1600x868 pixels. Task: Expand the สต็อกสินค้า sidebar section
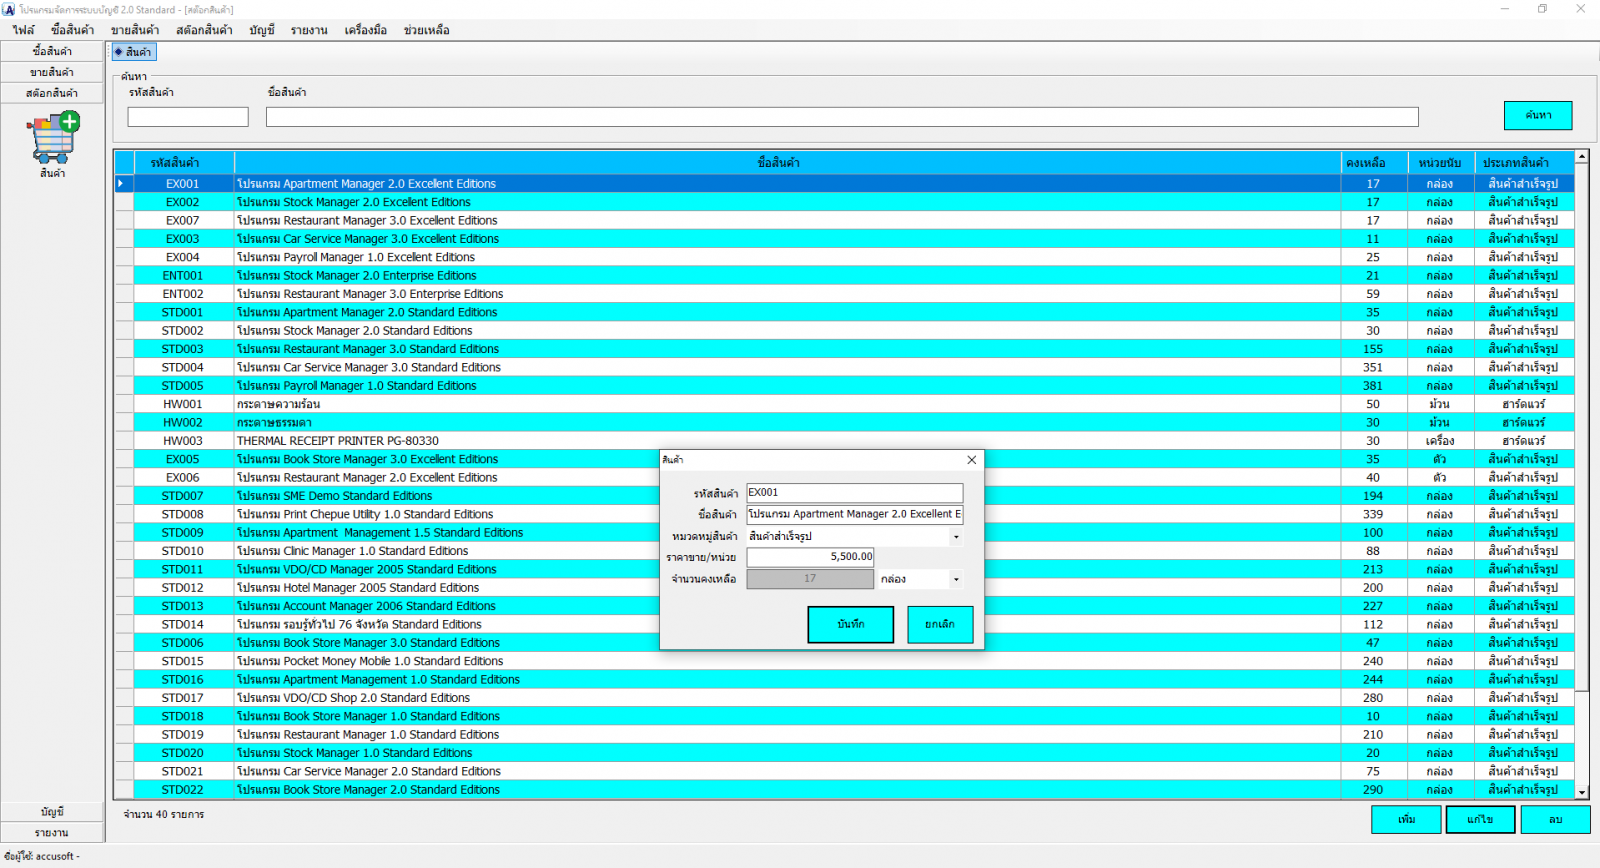pyautogui.click(x=52, y=93)
